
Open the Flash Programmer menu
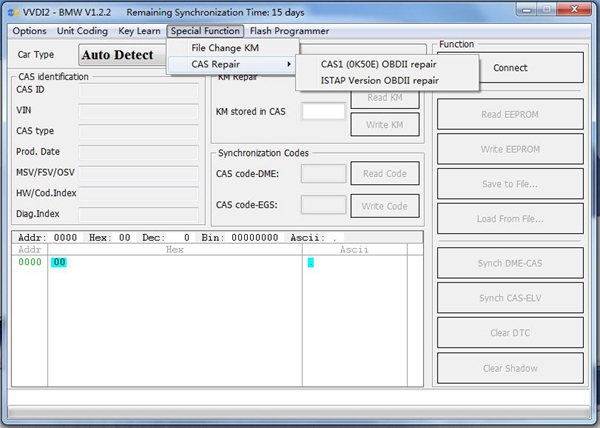[289, 31]
